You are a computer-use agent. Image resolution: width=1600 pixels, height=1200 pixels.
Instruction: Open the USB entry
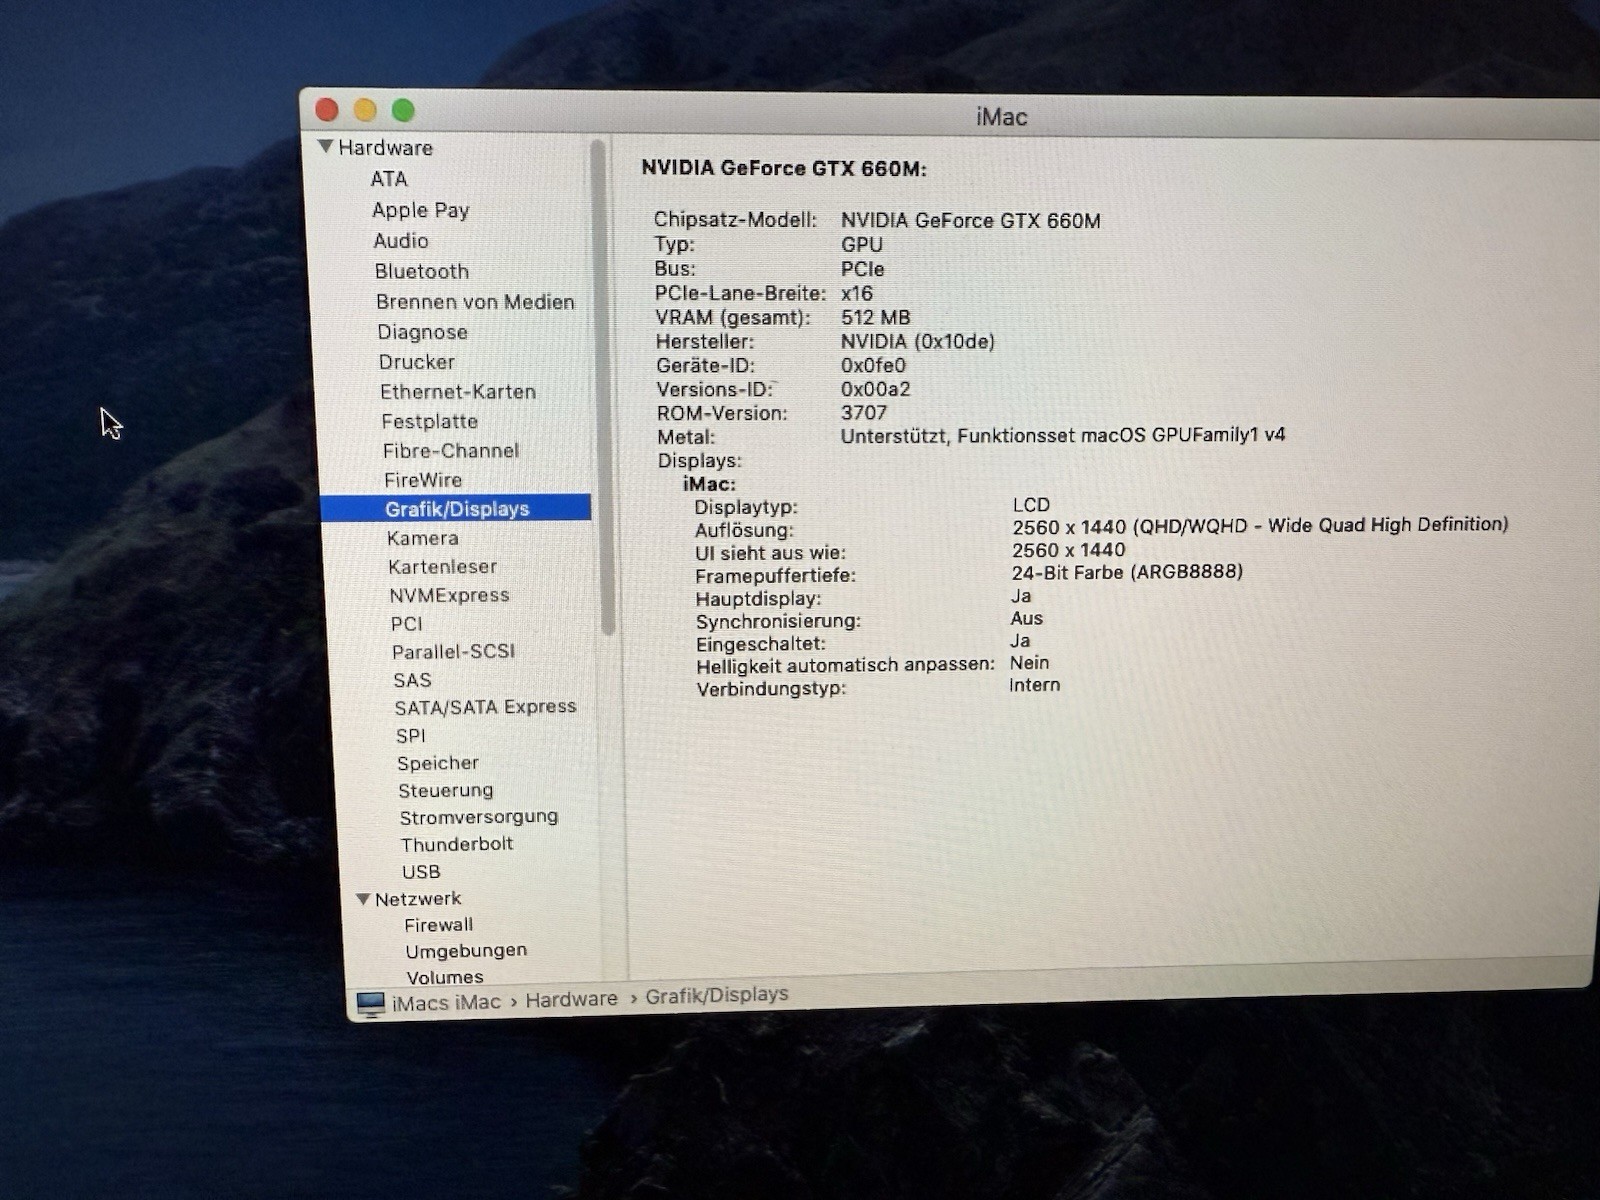pyautogui.click(x=420, y=872)
